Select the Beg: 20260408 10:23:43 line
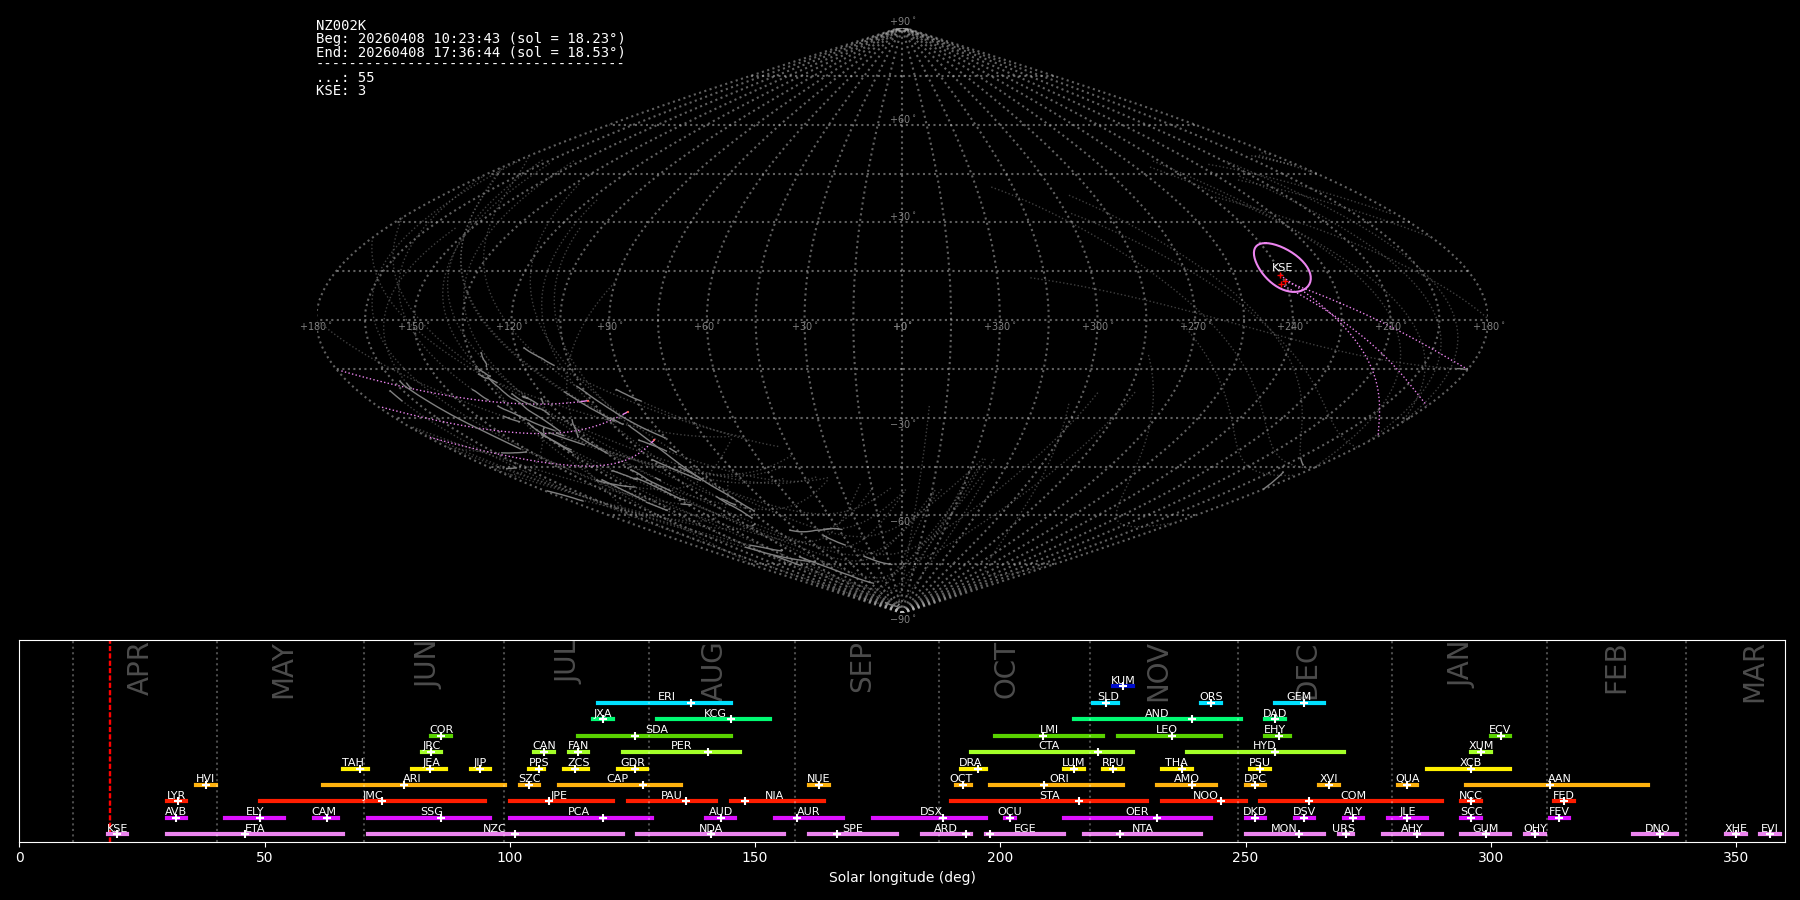Viewport: 1800px width, 900px height. (470, 39)
